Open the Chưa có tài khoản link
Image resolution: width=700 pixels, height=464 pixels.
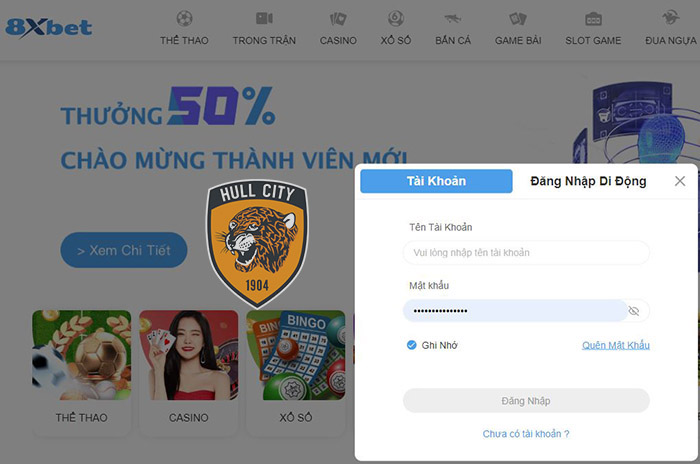(x=526, y=434)
